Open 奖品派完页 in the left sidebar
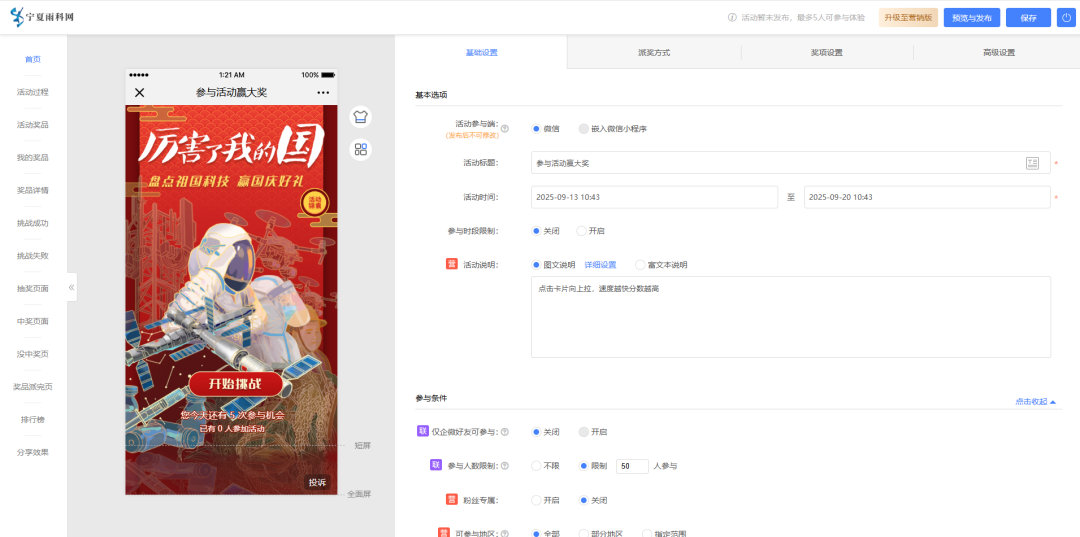 point(33,387)
